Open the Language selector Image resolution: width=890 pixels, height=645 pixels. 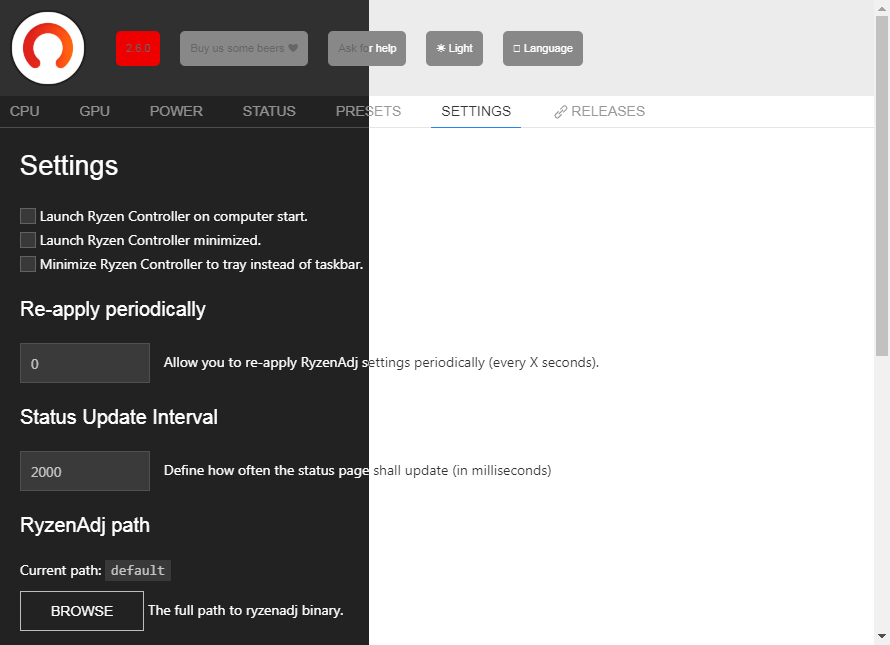coord(543,48)
